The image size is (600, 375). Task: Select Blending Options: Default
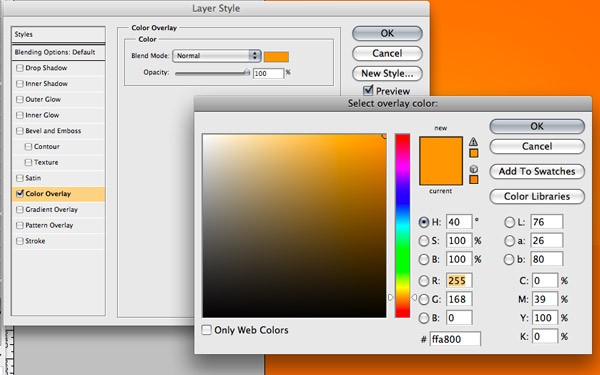pyautogui.click(x=58, y=52)
